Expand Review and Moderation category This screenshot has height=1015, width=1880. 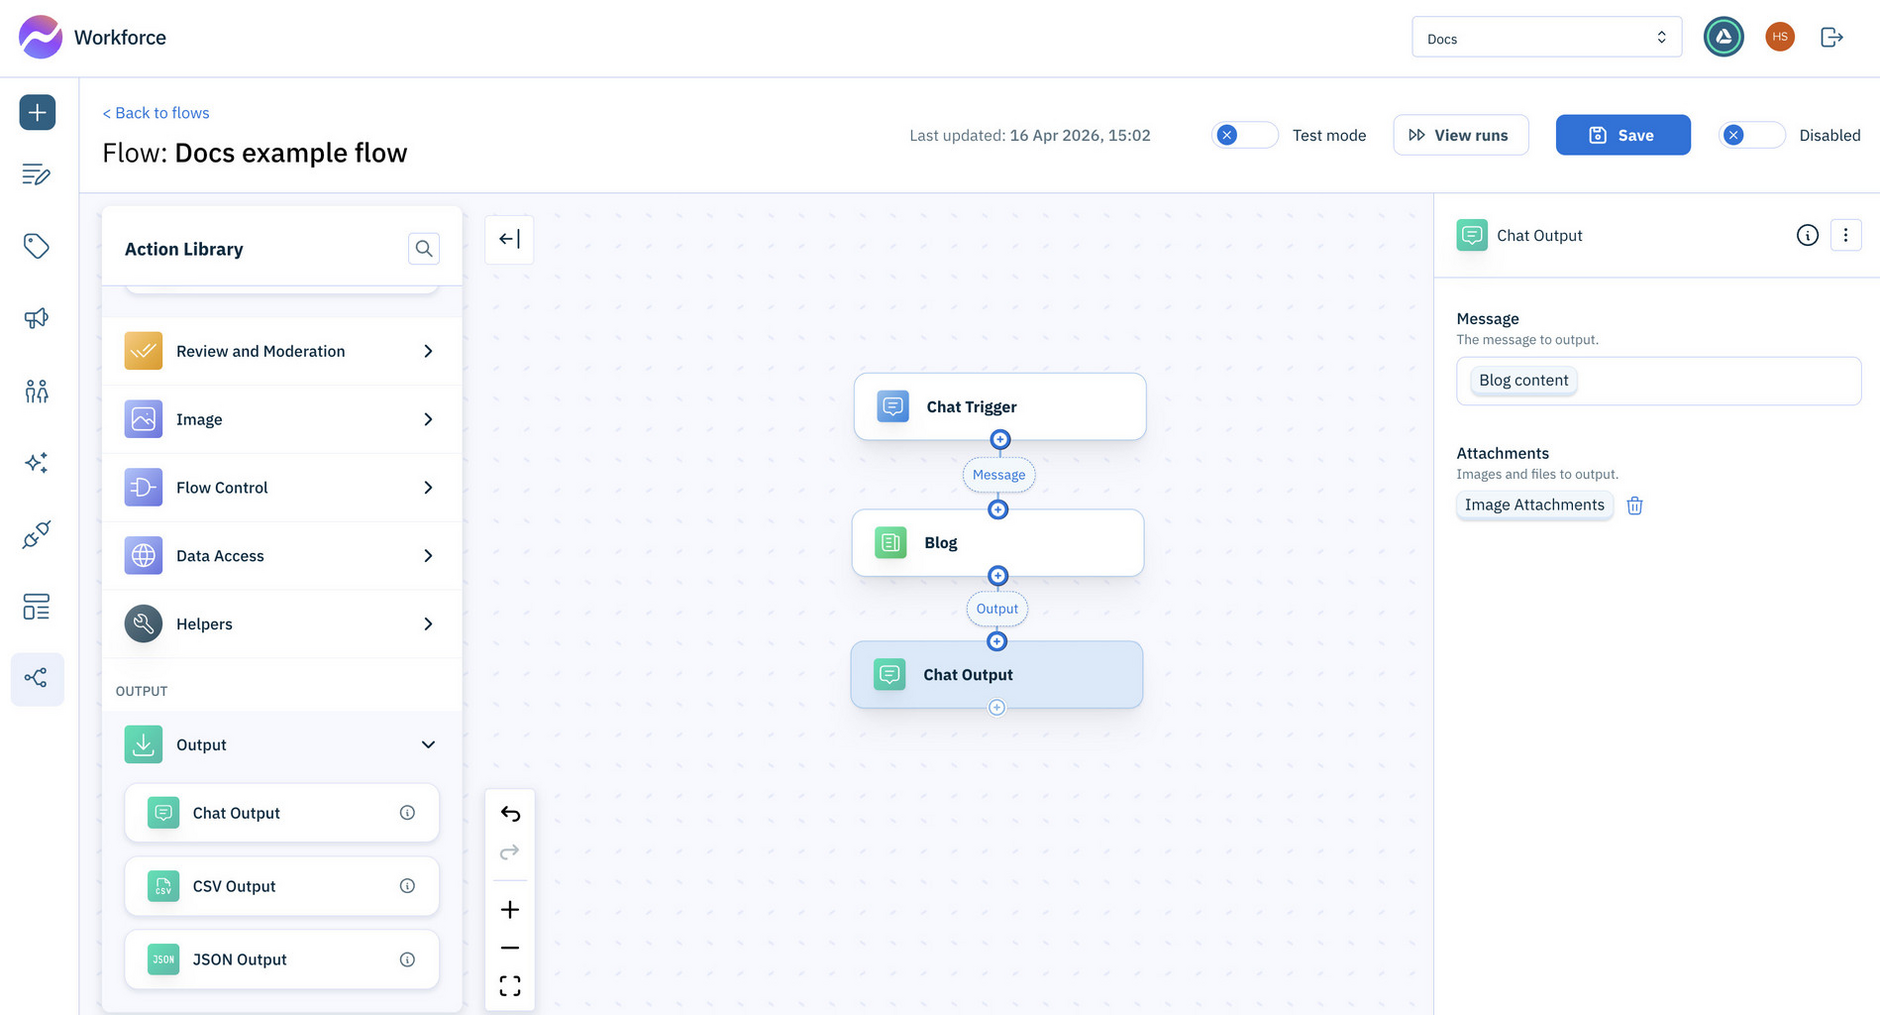282,351
